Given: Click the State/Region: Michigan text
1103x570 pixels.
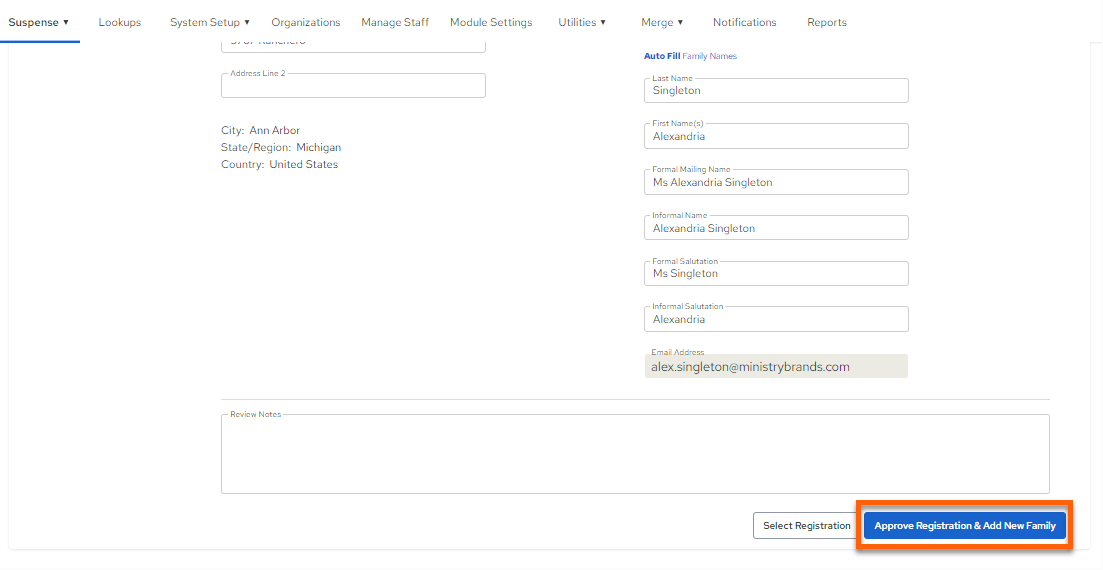Looking at the screenshot, I should [x=281, y=148].
